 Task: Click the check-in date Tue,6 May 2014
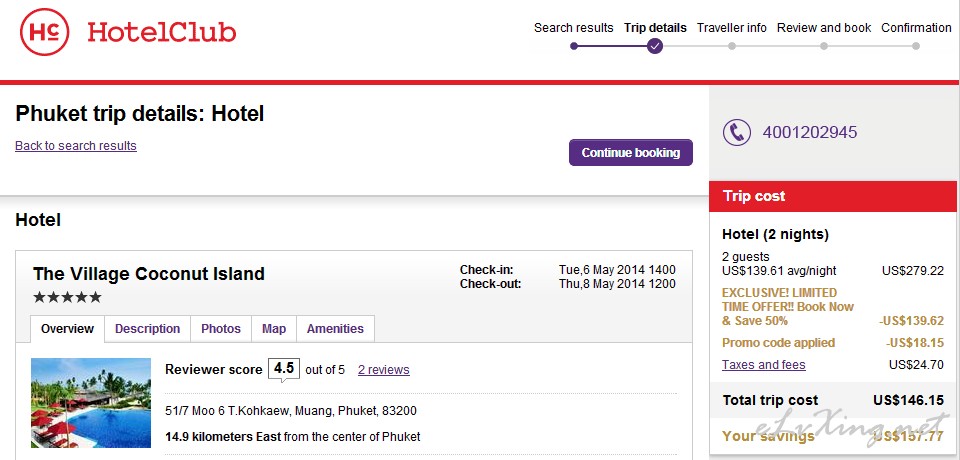tap(617, 270)
